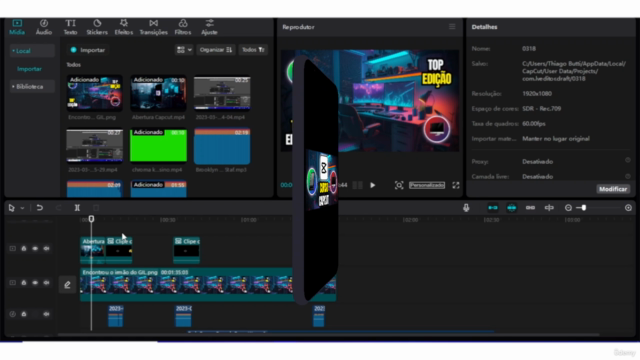Open the Texto tab
Screen dimensions: 640x360
70,27
